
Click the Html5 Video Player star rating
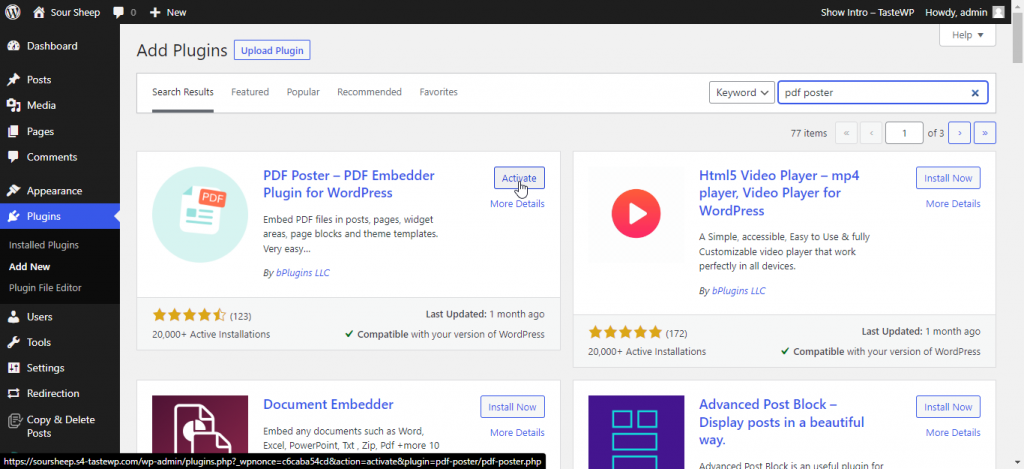click(625, 332)
